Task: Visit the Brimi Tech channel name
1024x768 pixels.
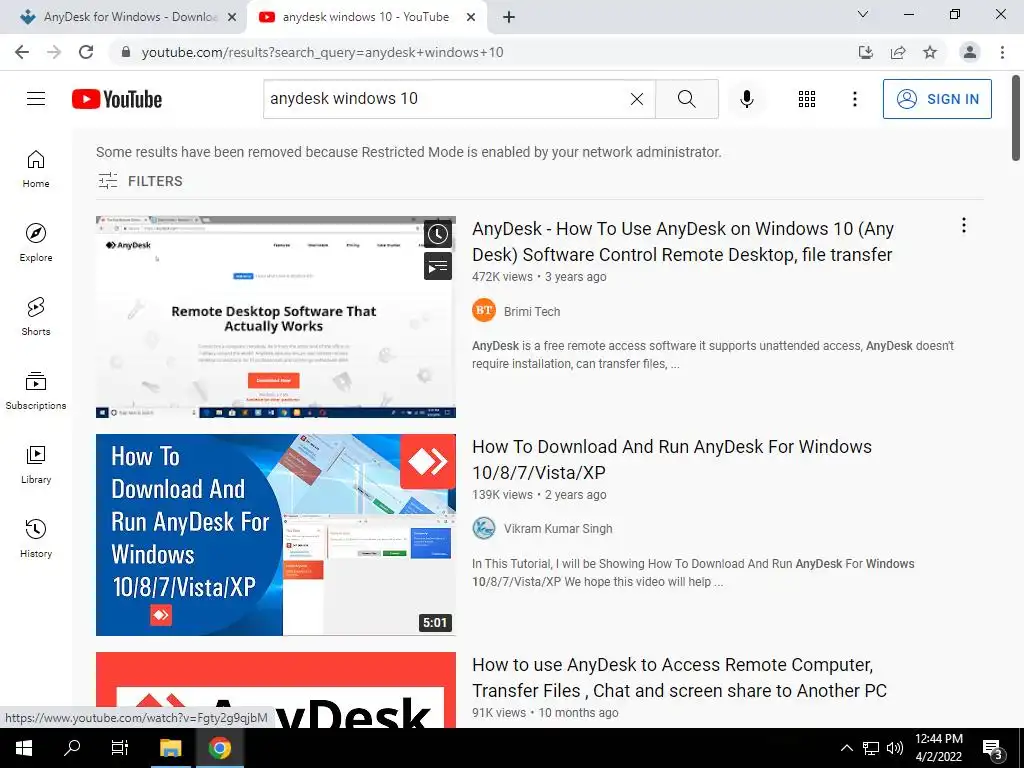Action: point(532,312)
